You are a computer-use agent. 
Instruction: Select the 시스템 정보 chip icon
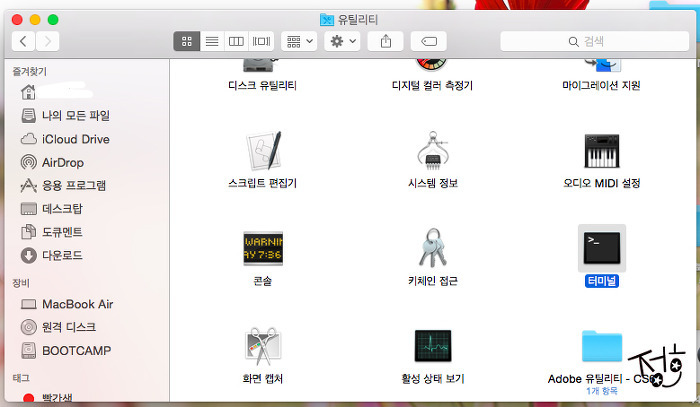[433, 150]
